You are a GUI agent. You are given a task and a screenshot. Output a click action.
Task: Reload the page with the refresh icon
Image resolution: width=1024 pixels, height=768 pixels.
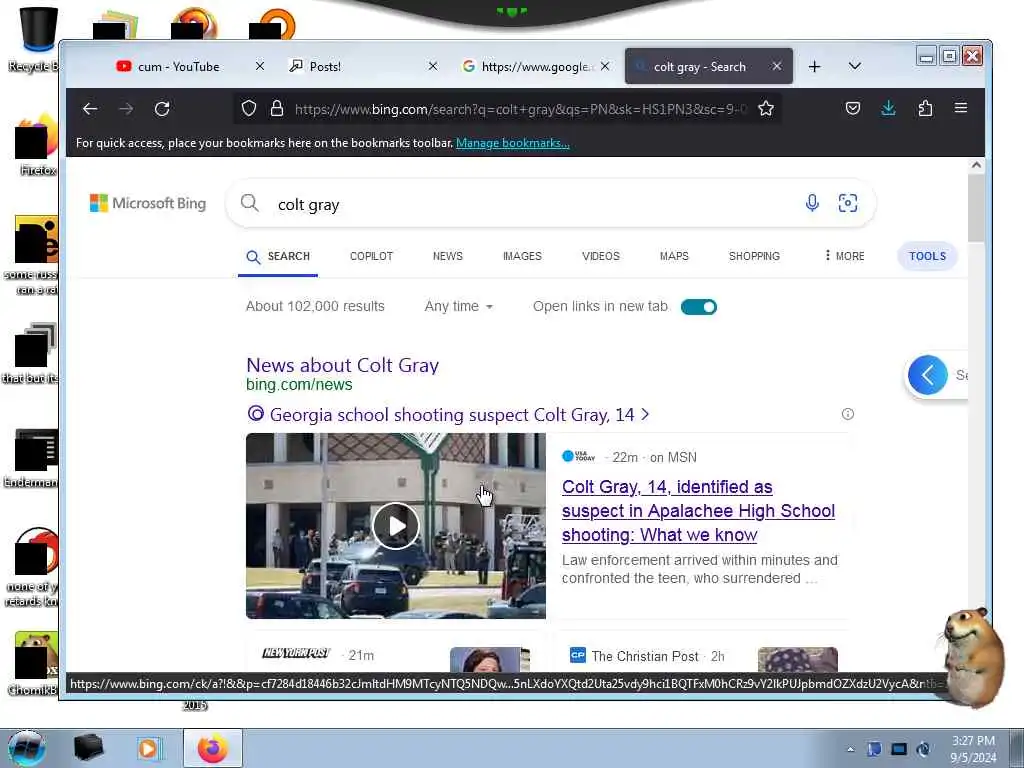(x=162, y=109)
